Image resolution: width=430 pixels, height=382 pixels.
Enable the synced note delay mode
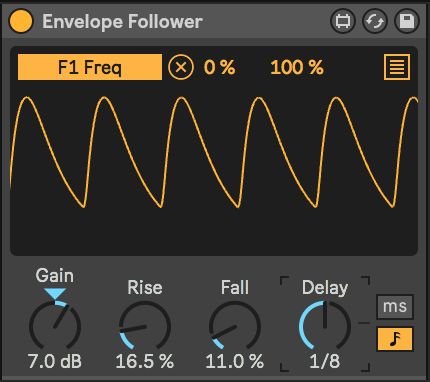pos(395,338)
